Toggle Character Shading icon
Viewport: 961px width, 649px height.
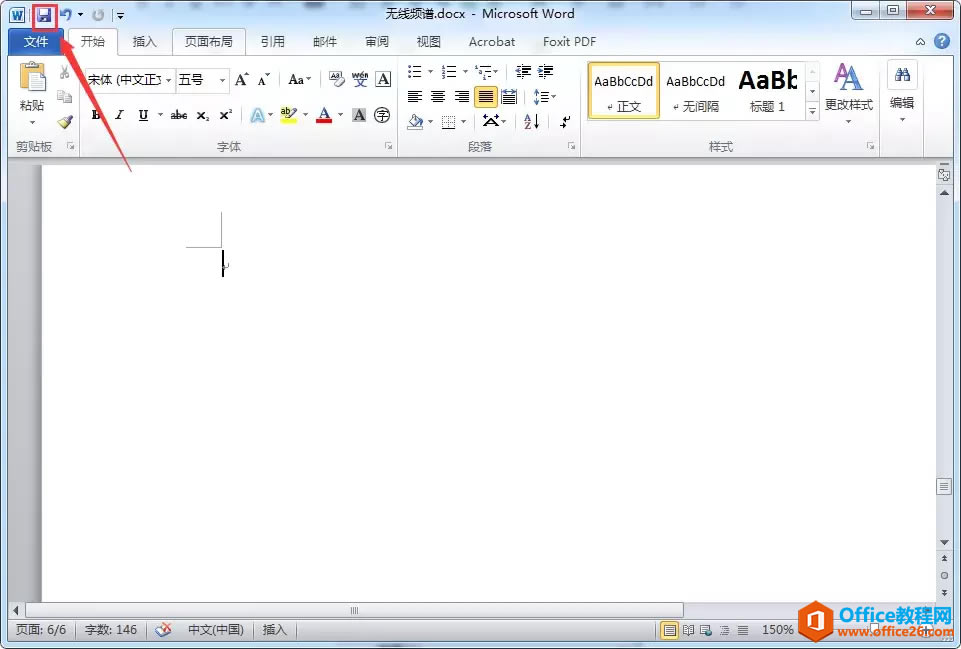pos(359,115)
